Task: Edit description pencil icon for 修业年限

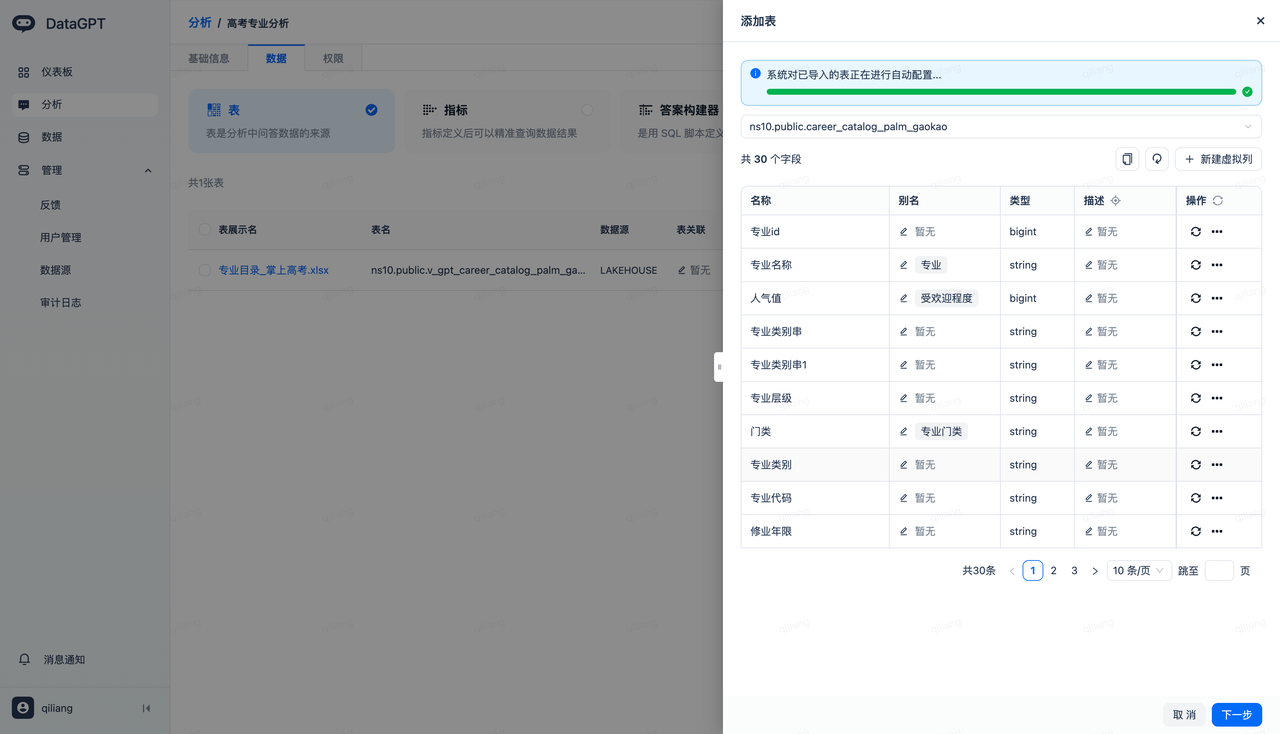Action: (1089, 532)
